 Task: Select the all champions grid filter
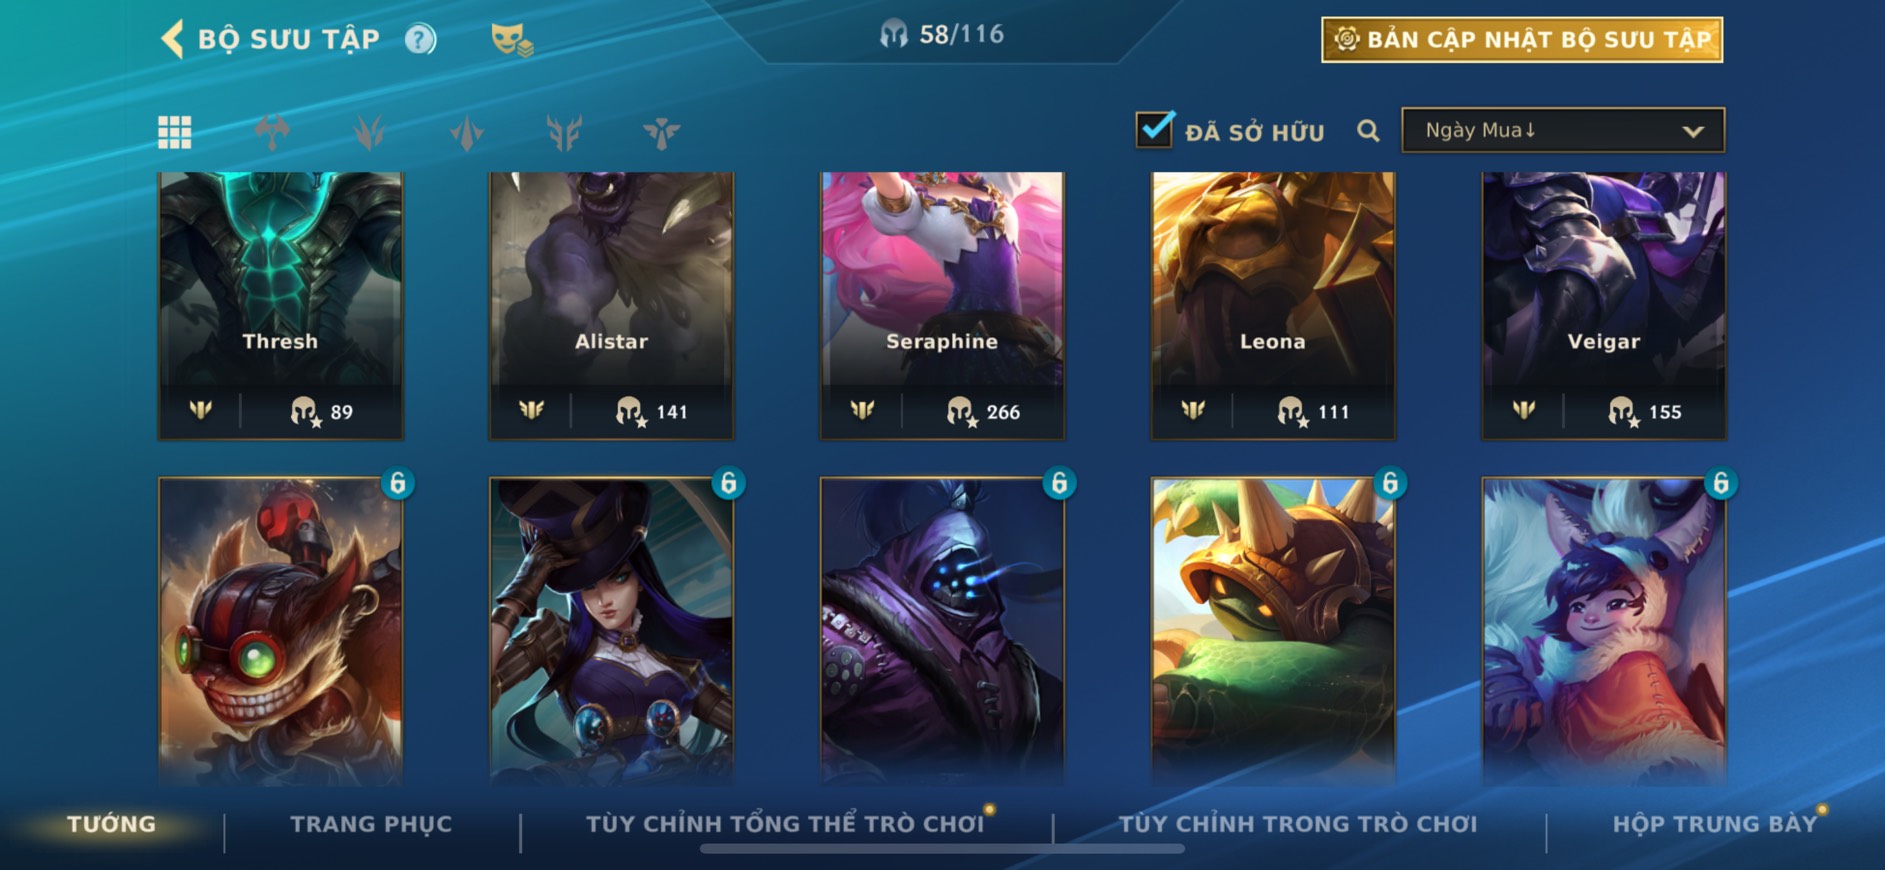175,131
